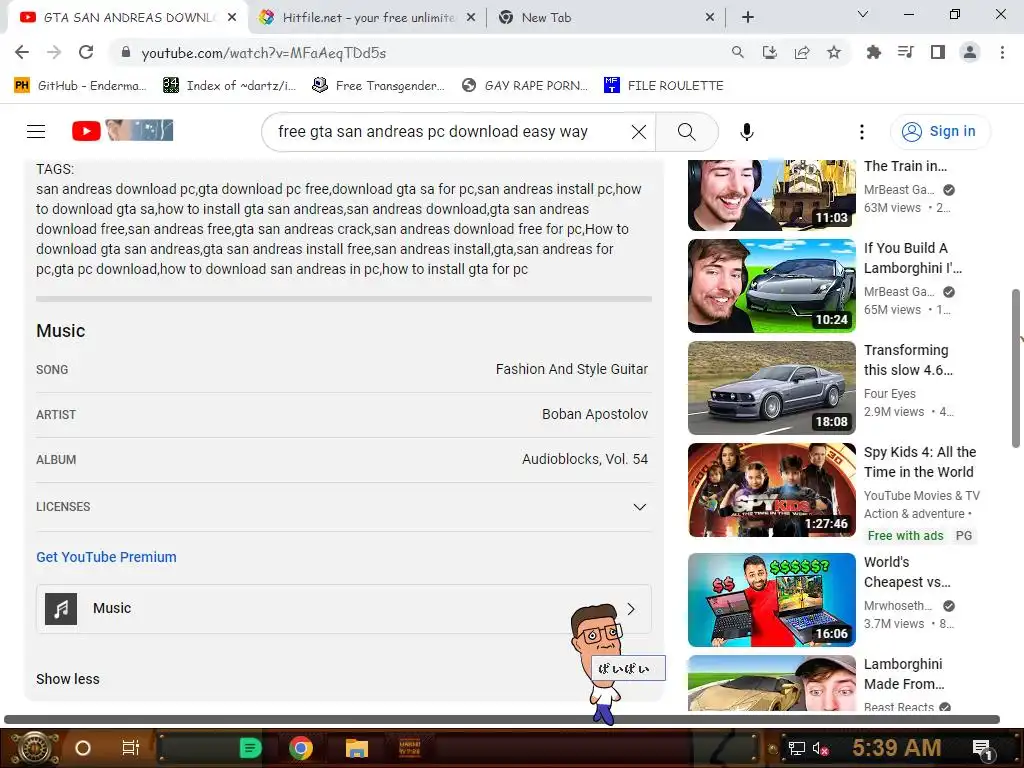
Task: Sign in to YouTube
Action: point(940,131)
